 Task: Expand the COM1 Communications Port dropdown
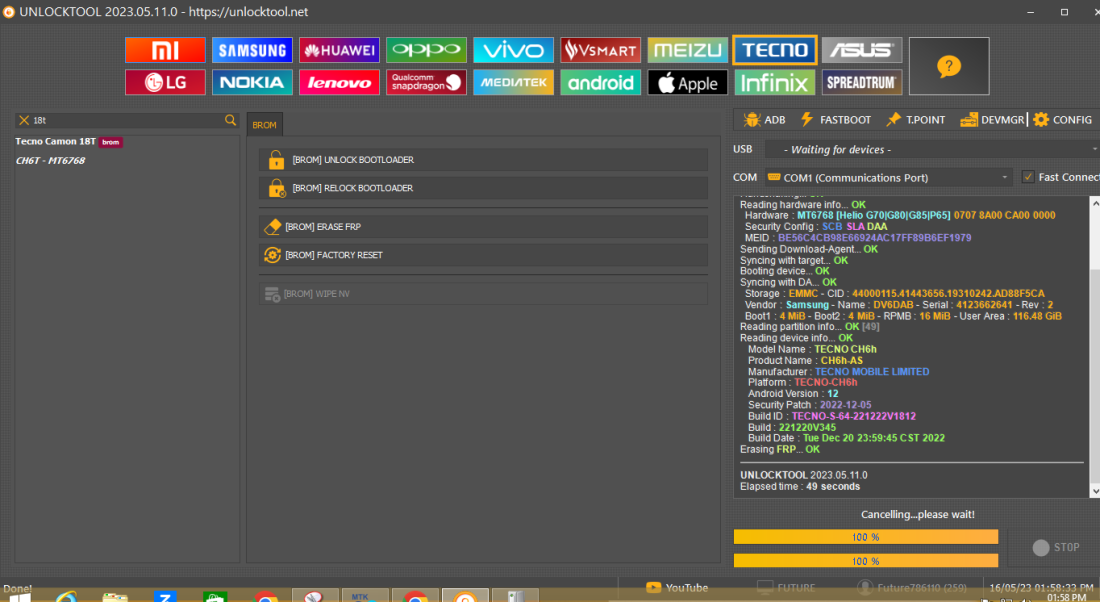(888, 178)
